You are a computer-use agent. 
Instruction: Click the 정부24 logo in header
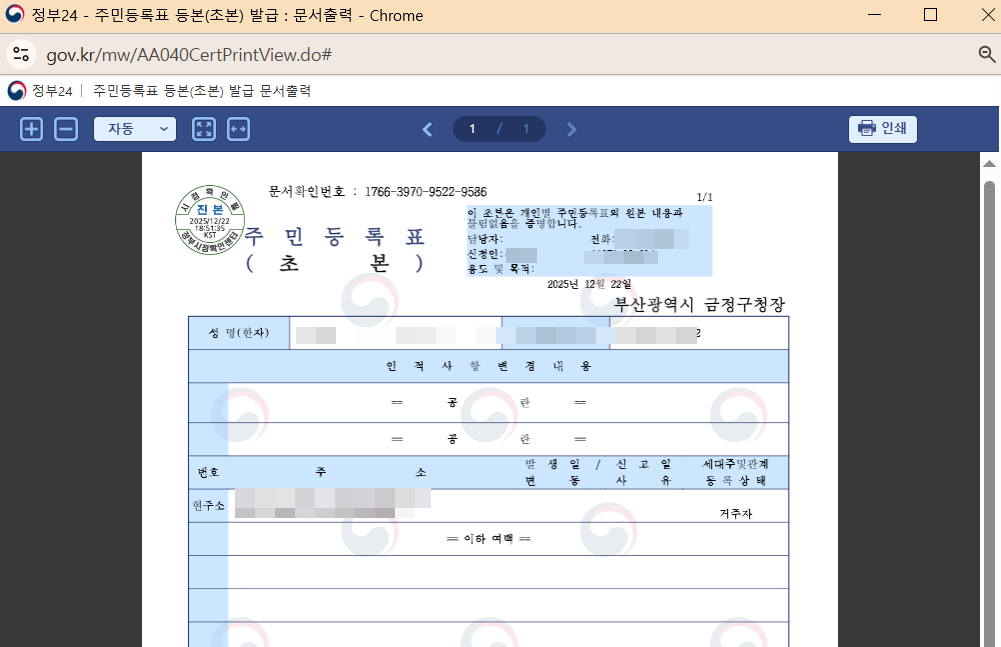[40, 91]
